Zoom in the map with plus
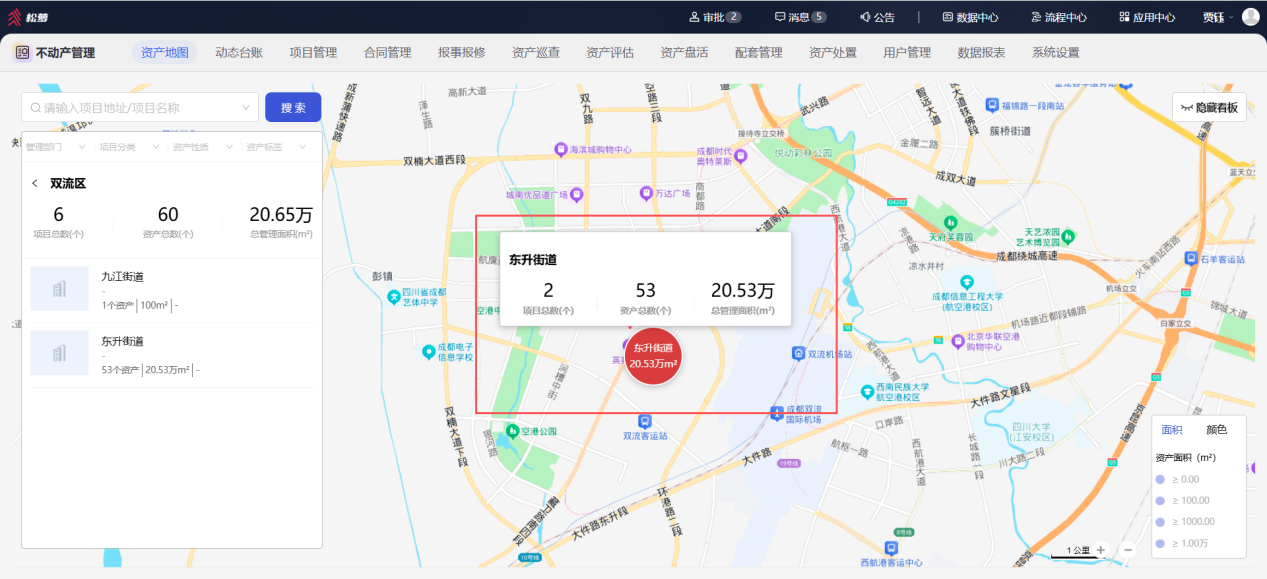Image resolution: width=1267 pixels, height=579 pixels. (1101, 549)
